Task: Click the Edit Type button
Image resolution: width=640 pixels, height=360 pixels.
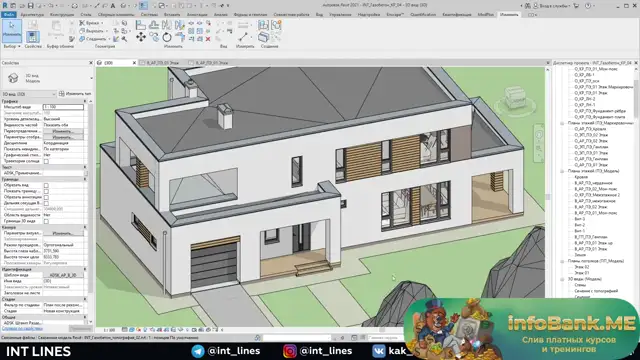Action: [75, 94]
